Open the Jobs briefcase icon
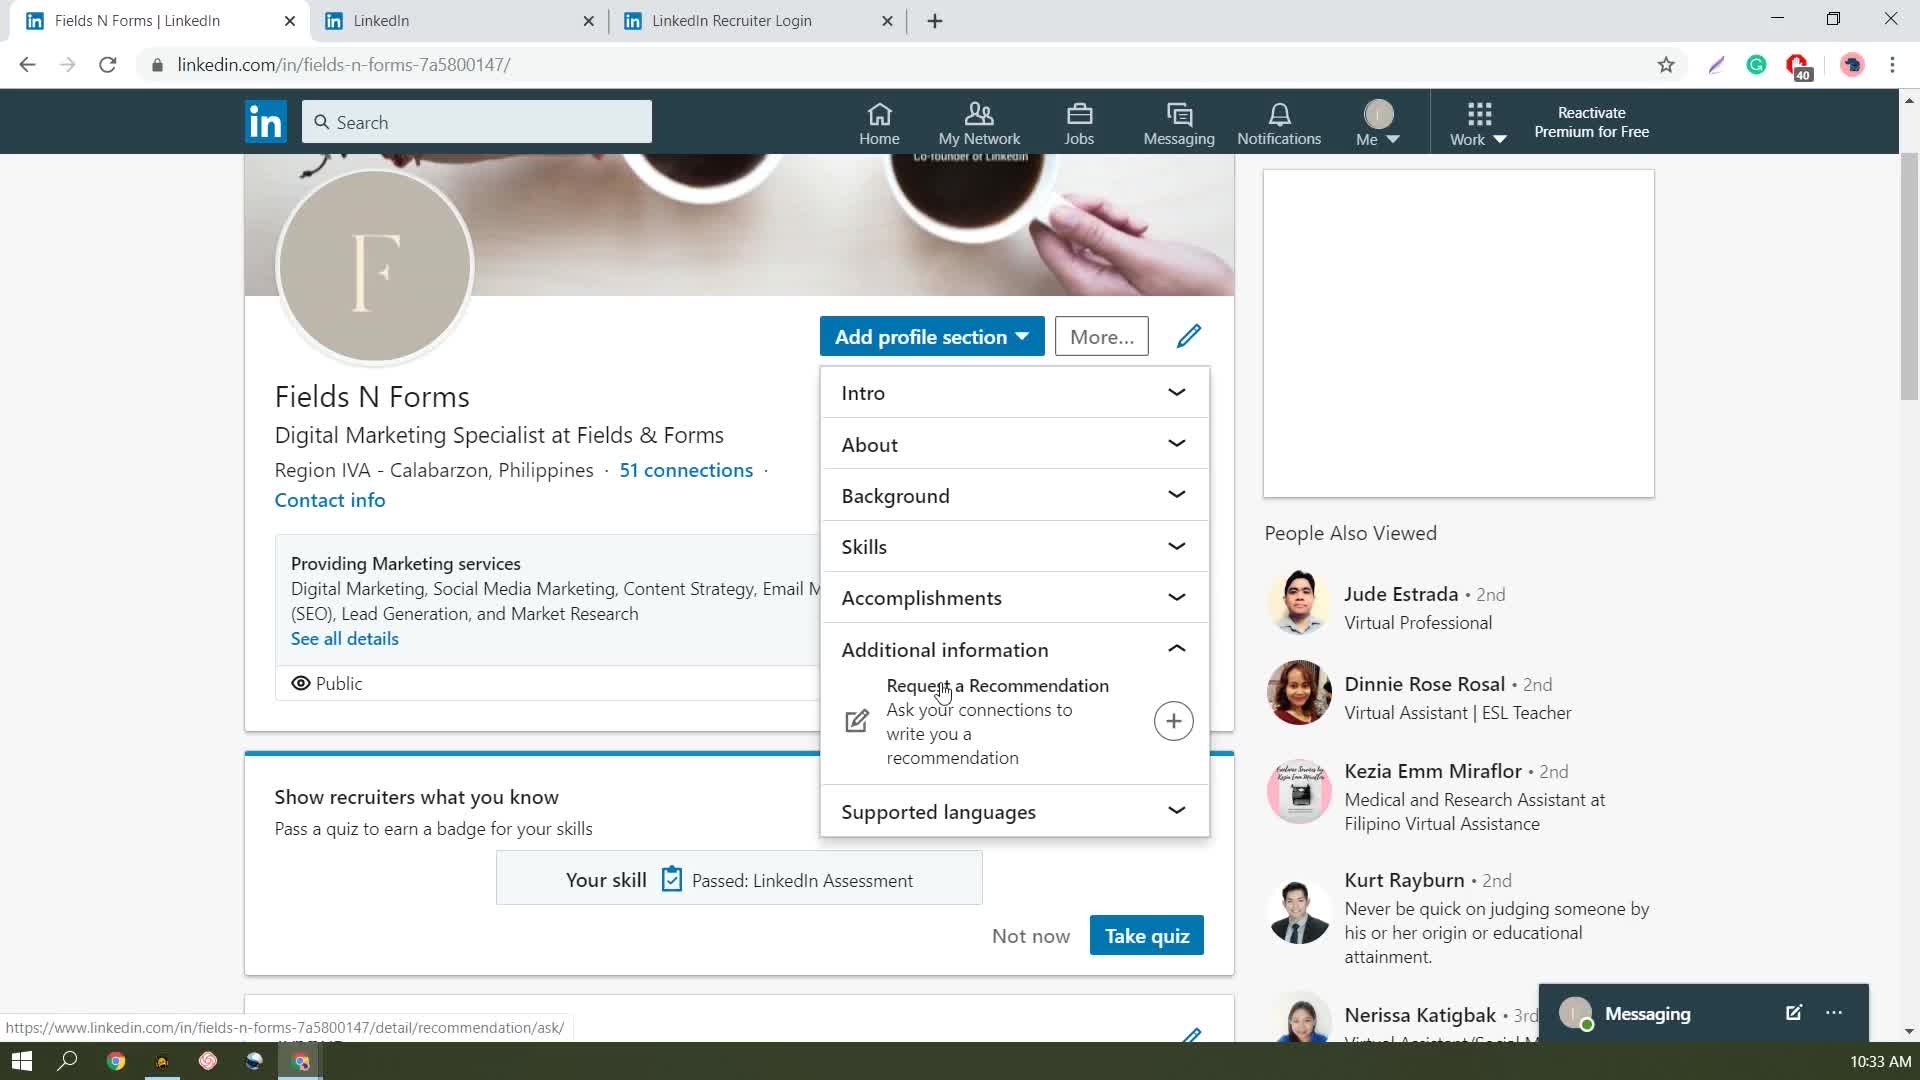 1079,114
